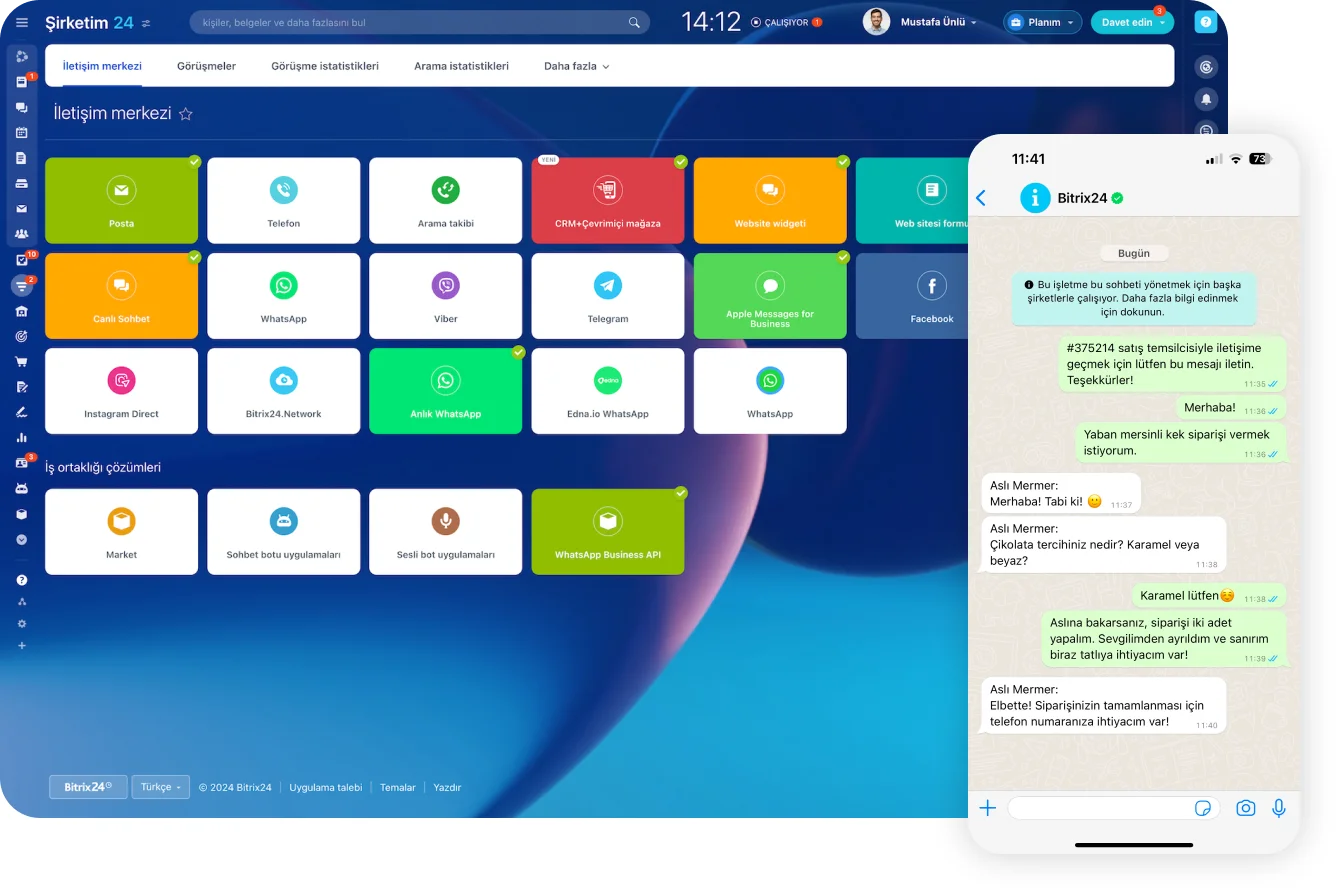
Task: Expand sidebar with the down chevron icon
Action: (22, 540)
